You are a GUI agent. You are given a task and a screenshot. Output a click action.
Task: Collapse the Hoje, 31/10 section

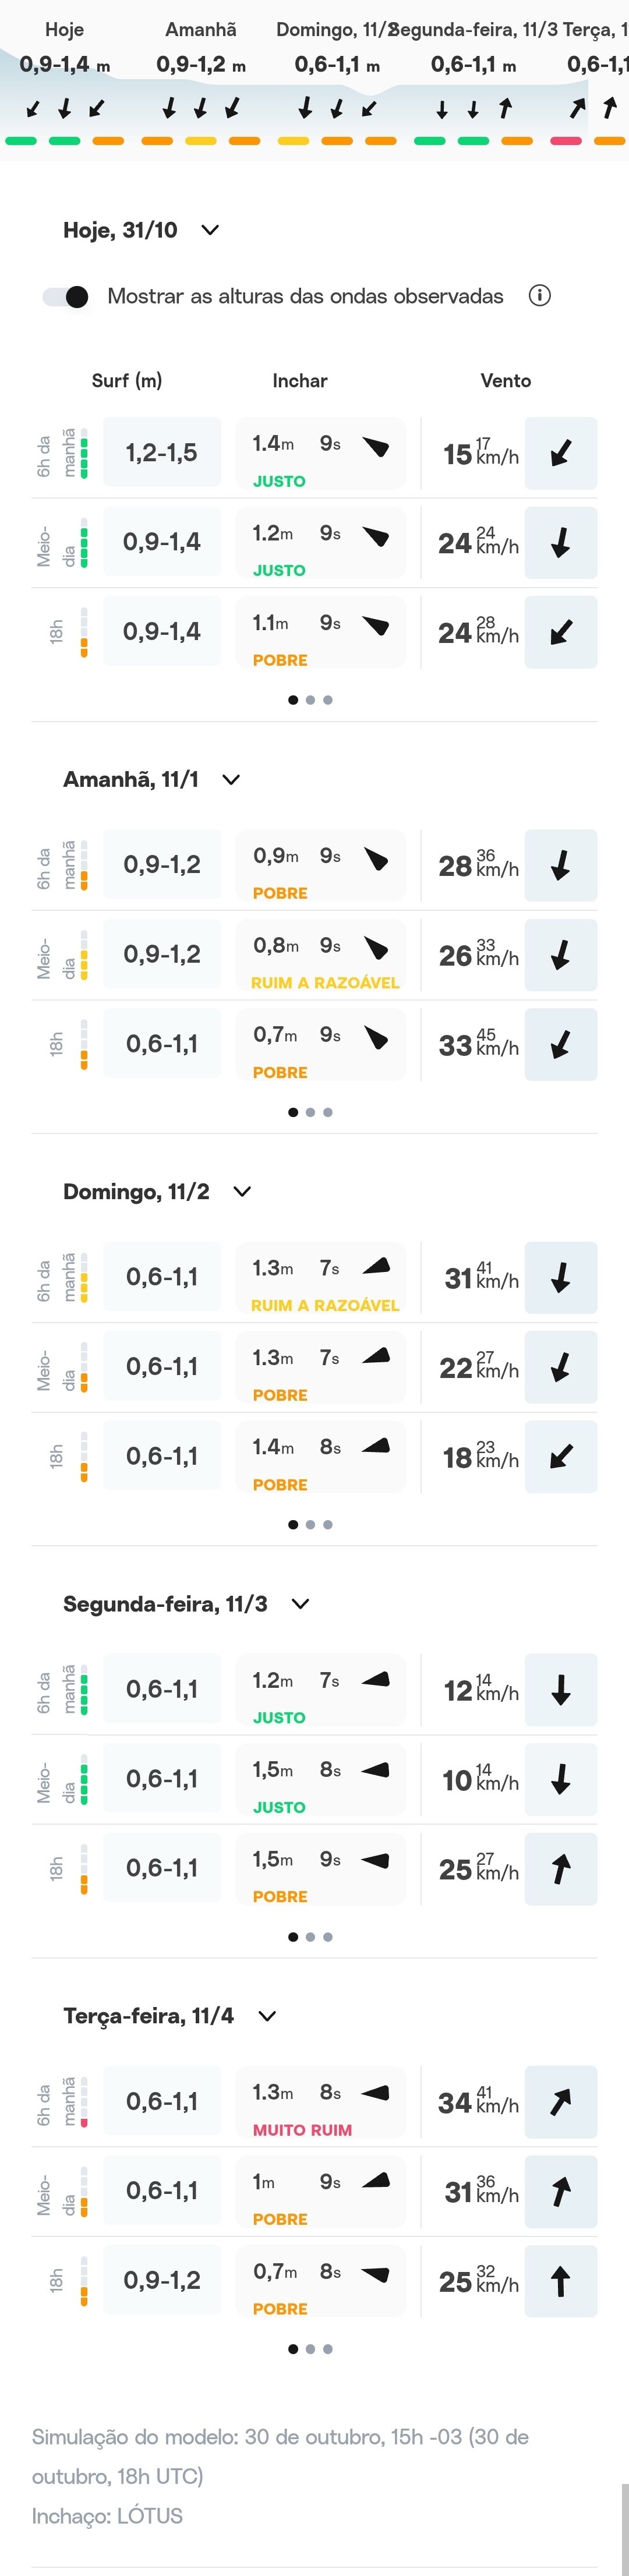(210, 230)
